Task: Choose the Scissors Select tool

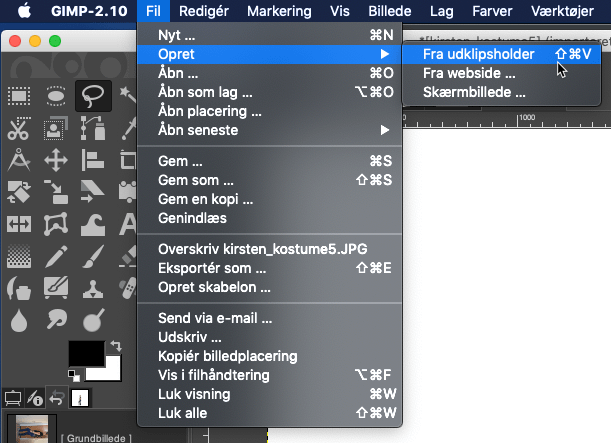Action: 19,128
